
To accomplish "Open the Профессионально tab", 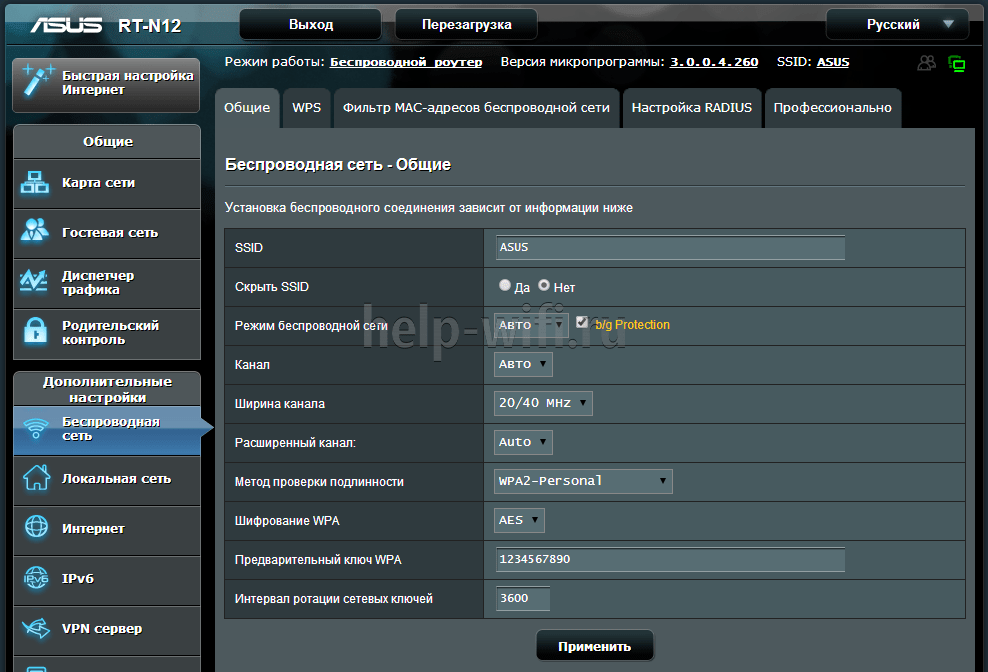I will pyautogui.click(x=832, y=108).
